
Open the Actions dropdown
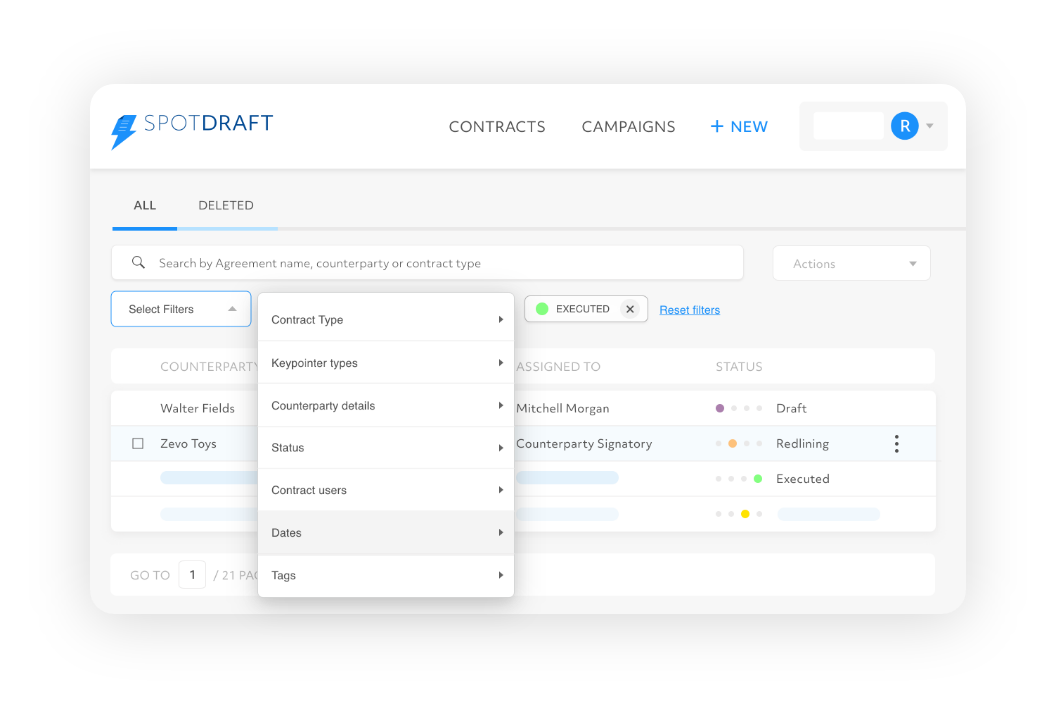coord(851,263)
